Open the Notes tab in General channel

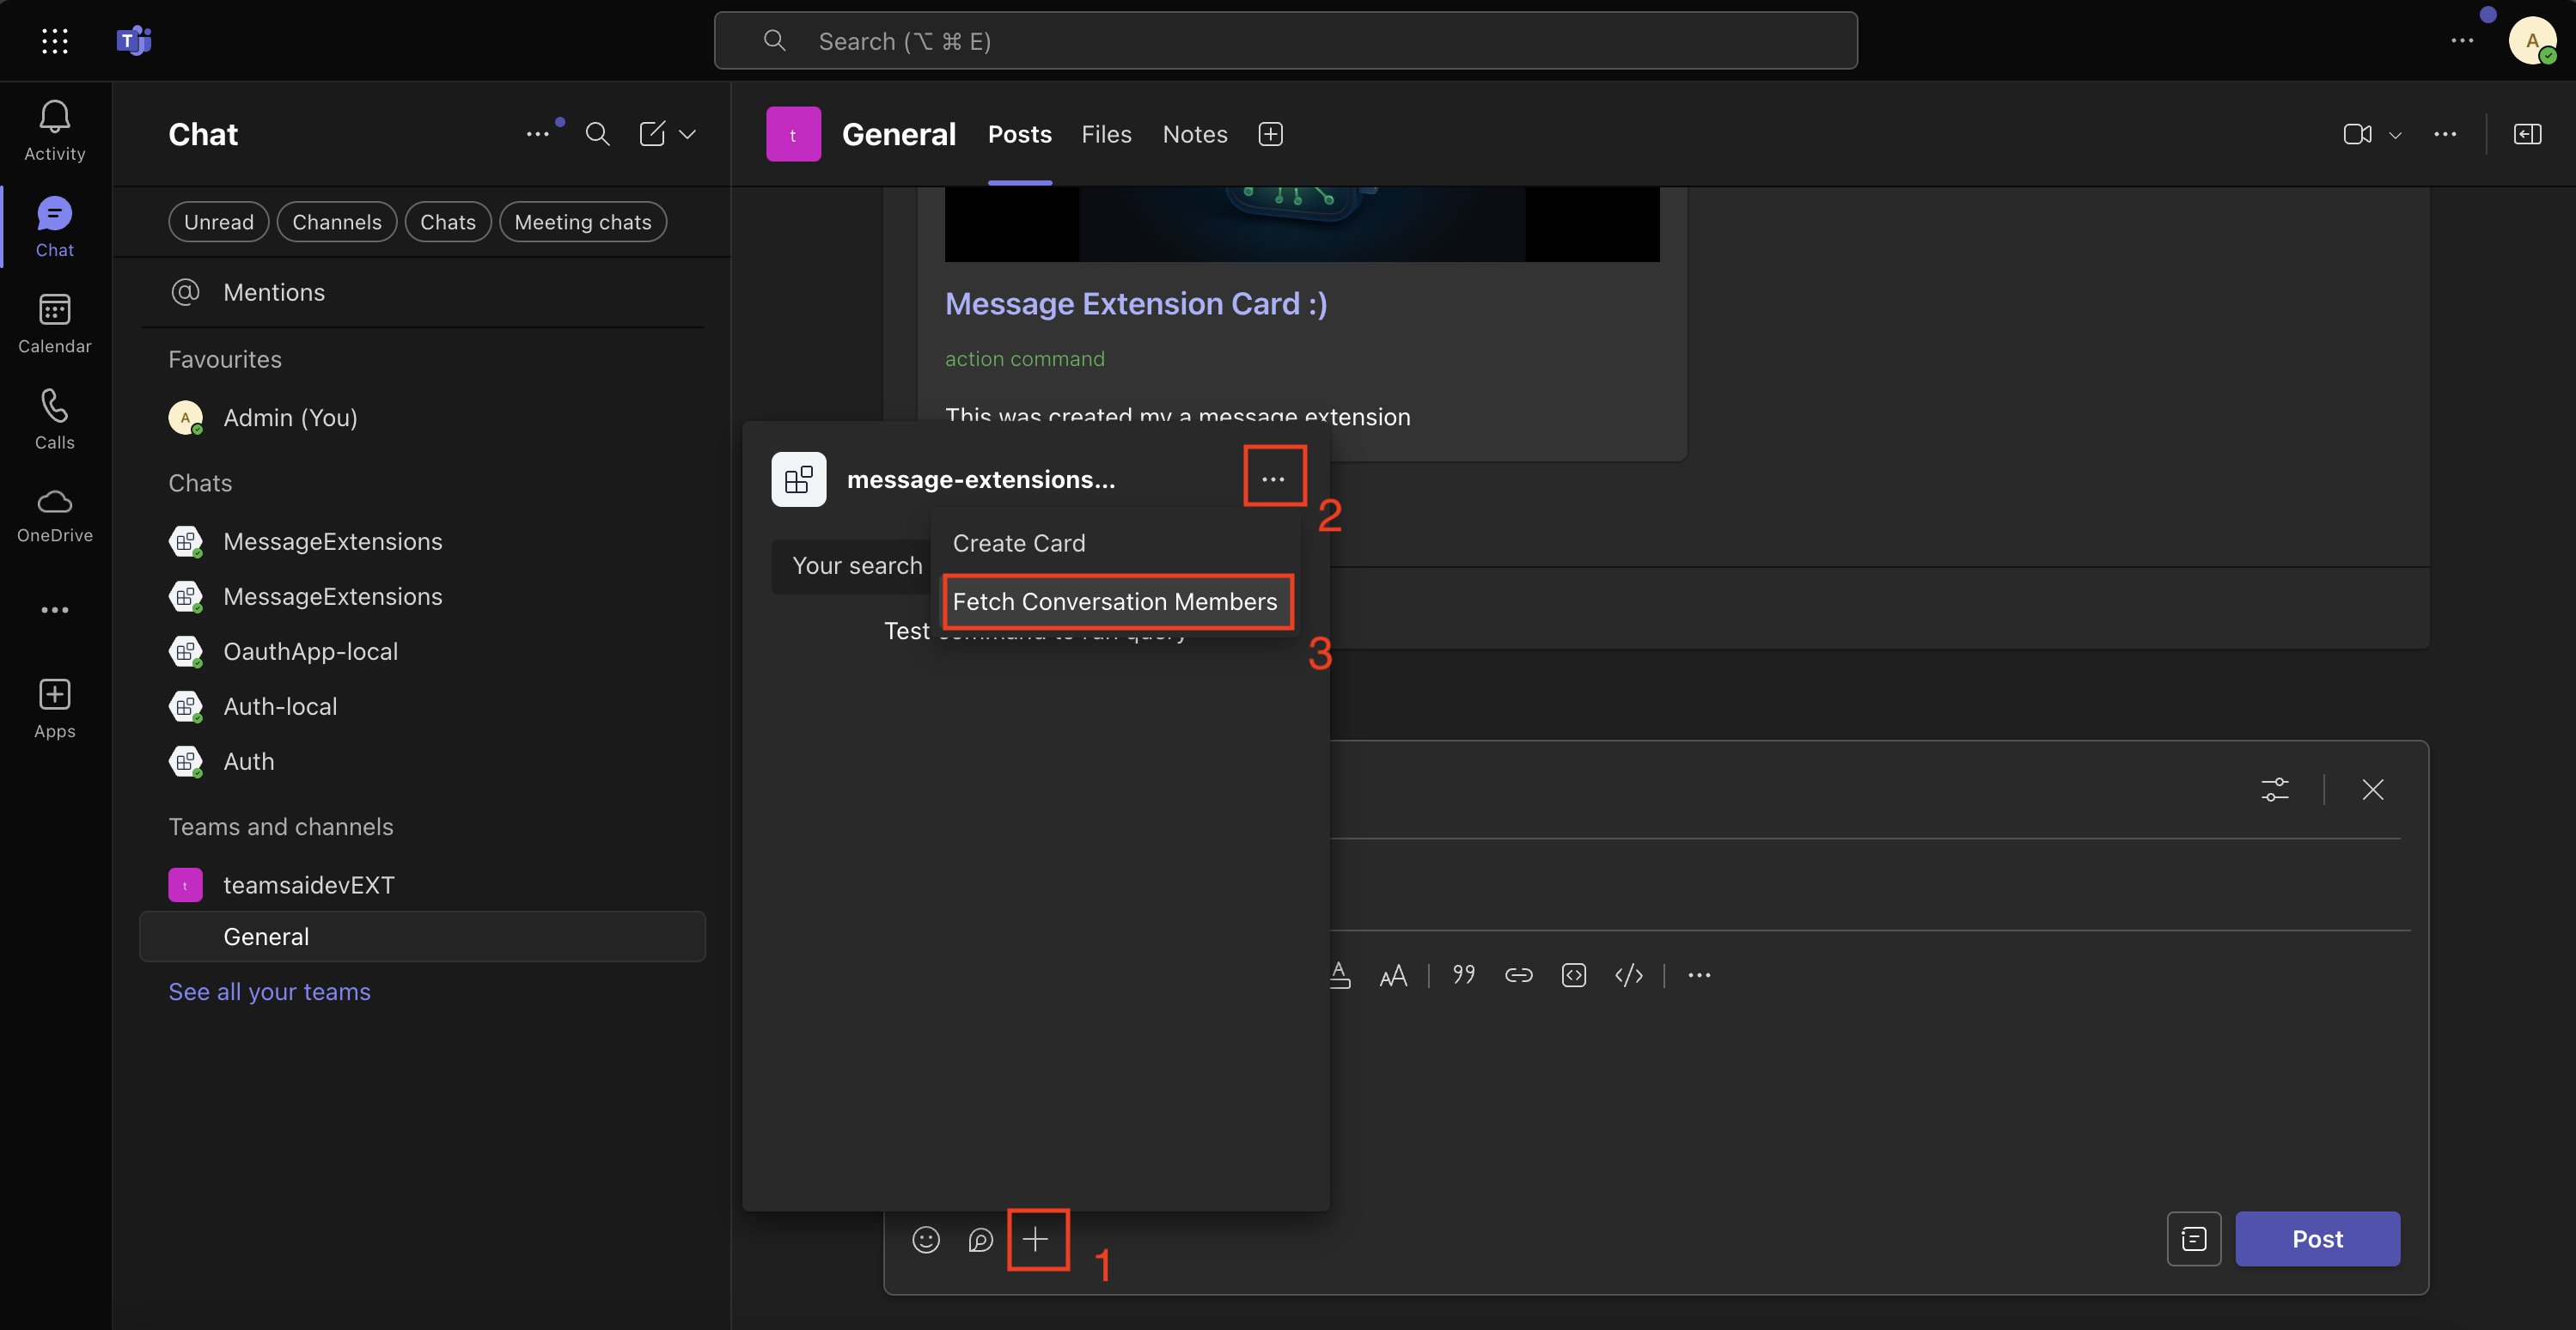(1194, 133)
